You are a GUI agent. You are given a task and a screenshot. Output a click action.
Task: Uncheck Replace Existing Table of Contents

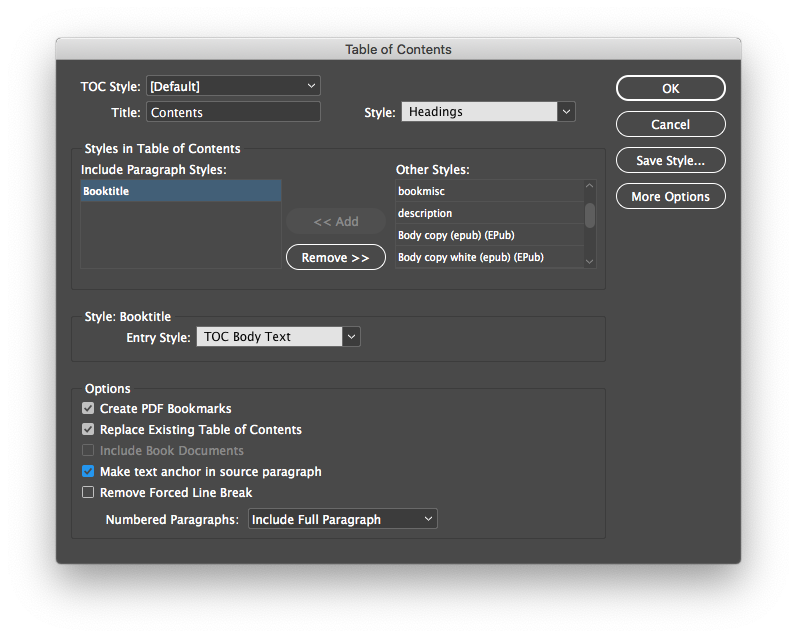coord(89,429)
